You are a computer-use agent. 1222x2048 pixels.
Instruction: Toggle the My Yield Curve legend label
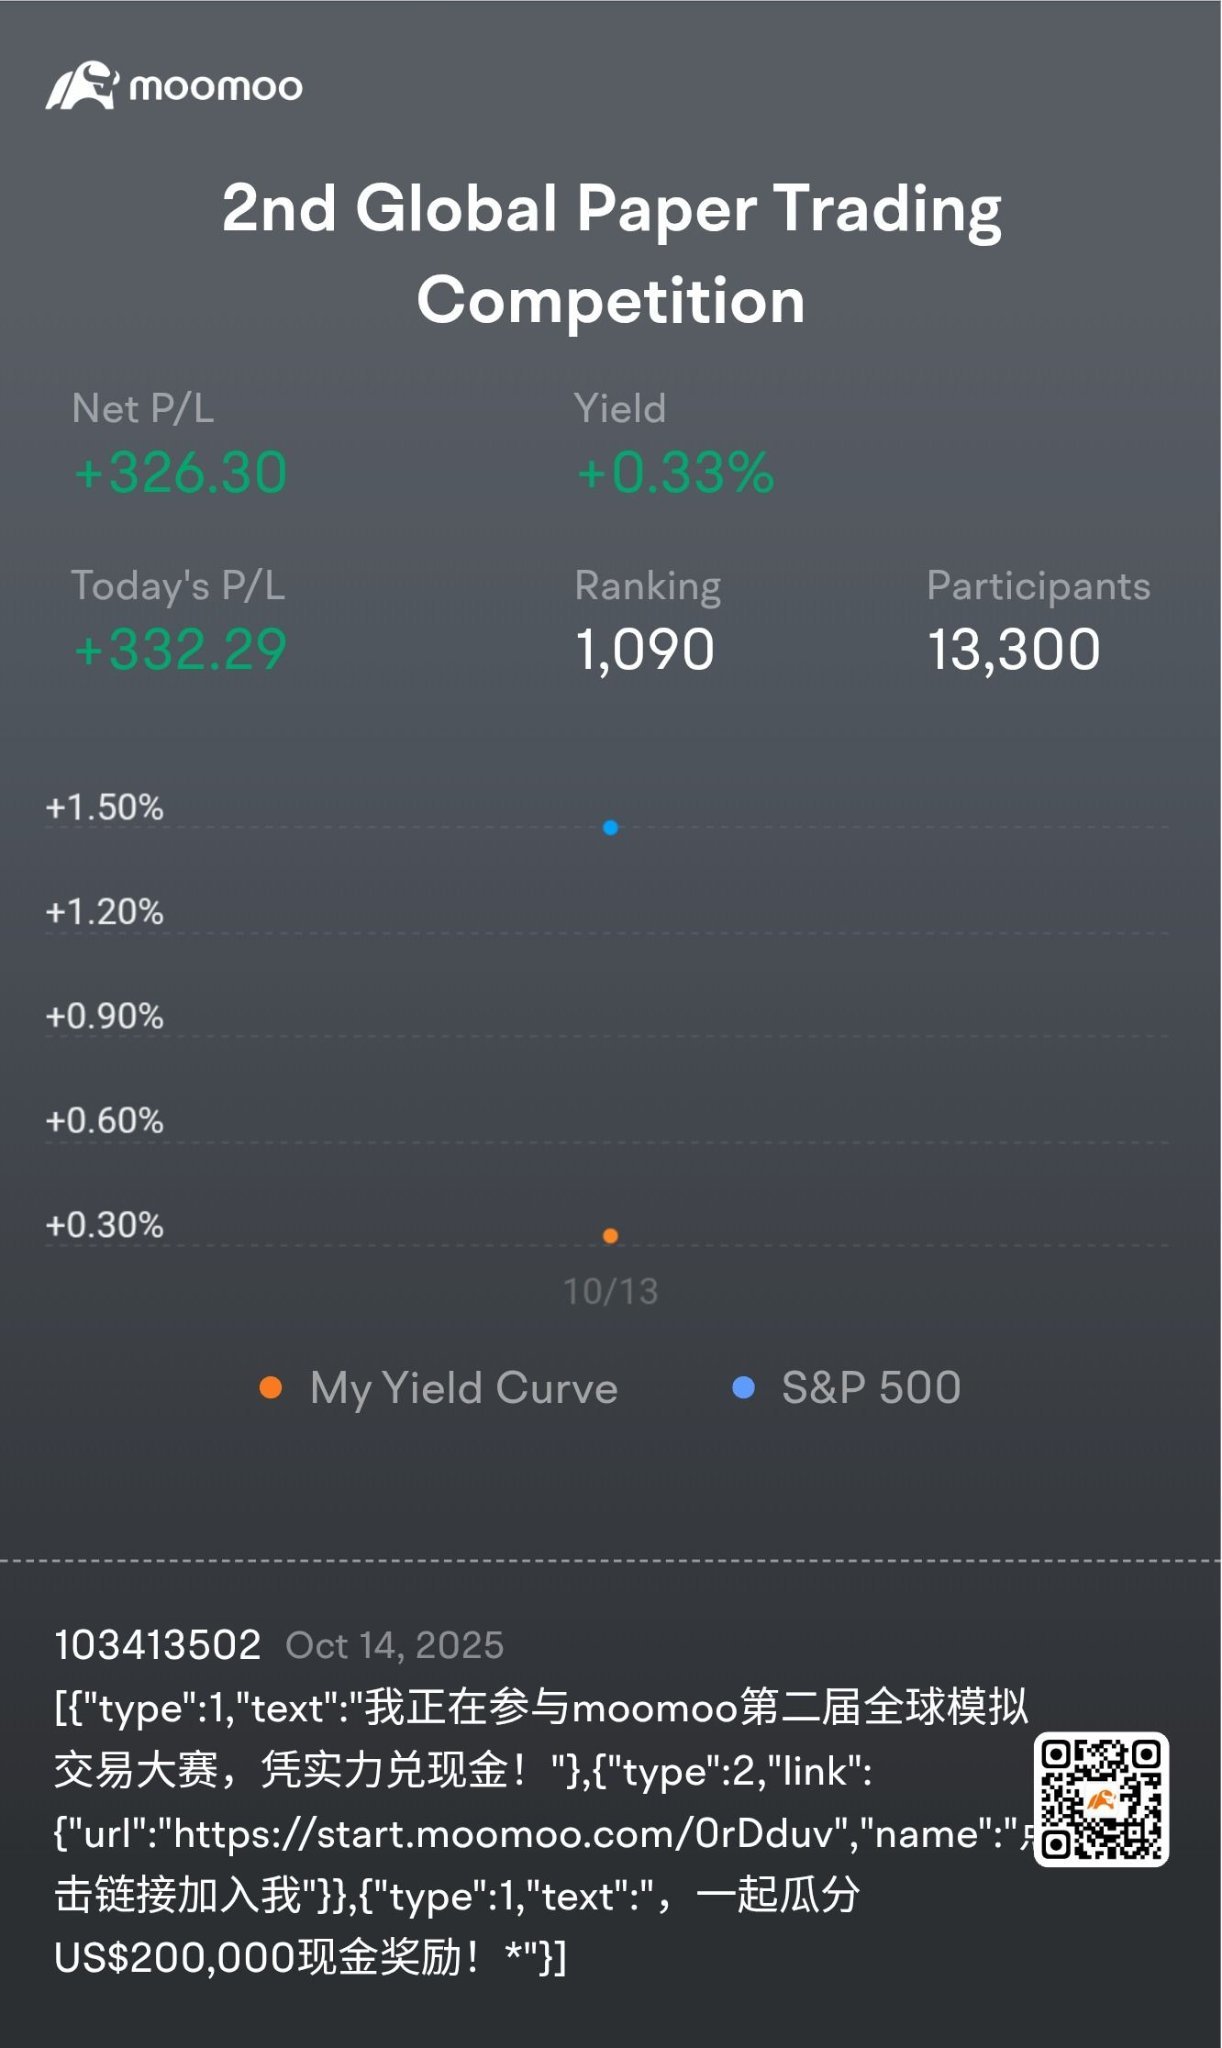[464, 1389]
